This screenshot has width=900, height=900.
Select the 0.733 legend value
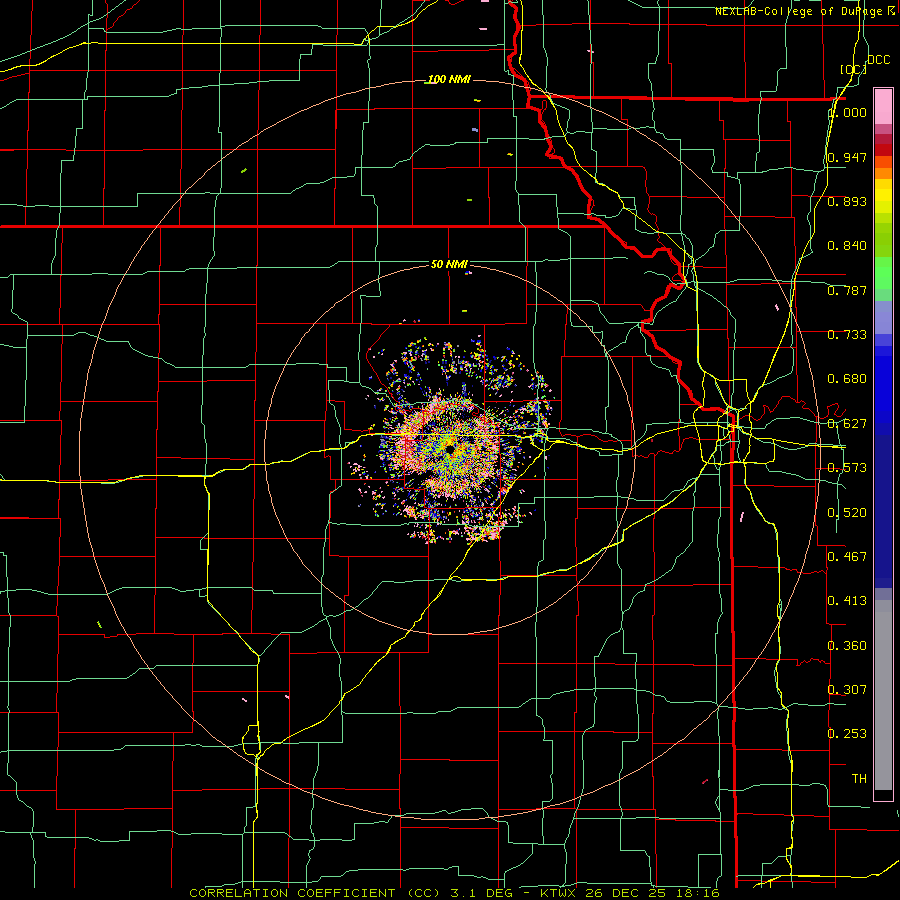coord(847,335)
